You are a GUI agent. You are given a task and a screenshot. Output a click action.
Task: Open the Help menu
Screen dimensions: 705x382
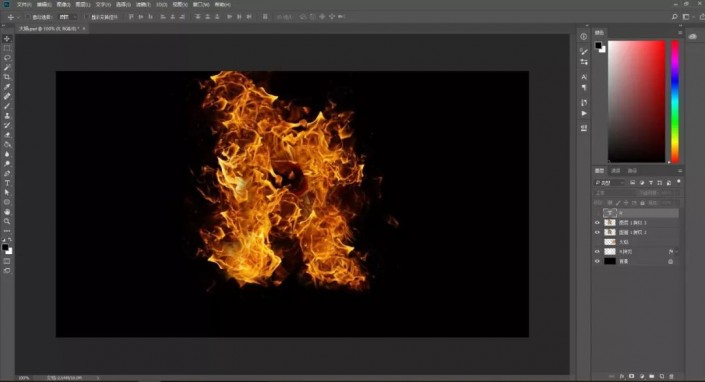click(x=223, y=4)
